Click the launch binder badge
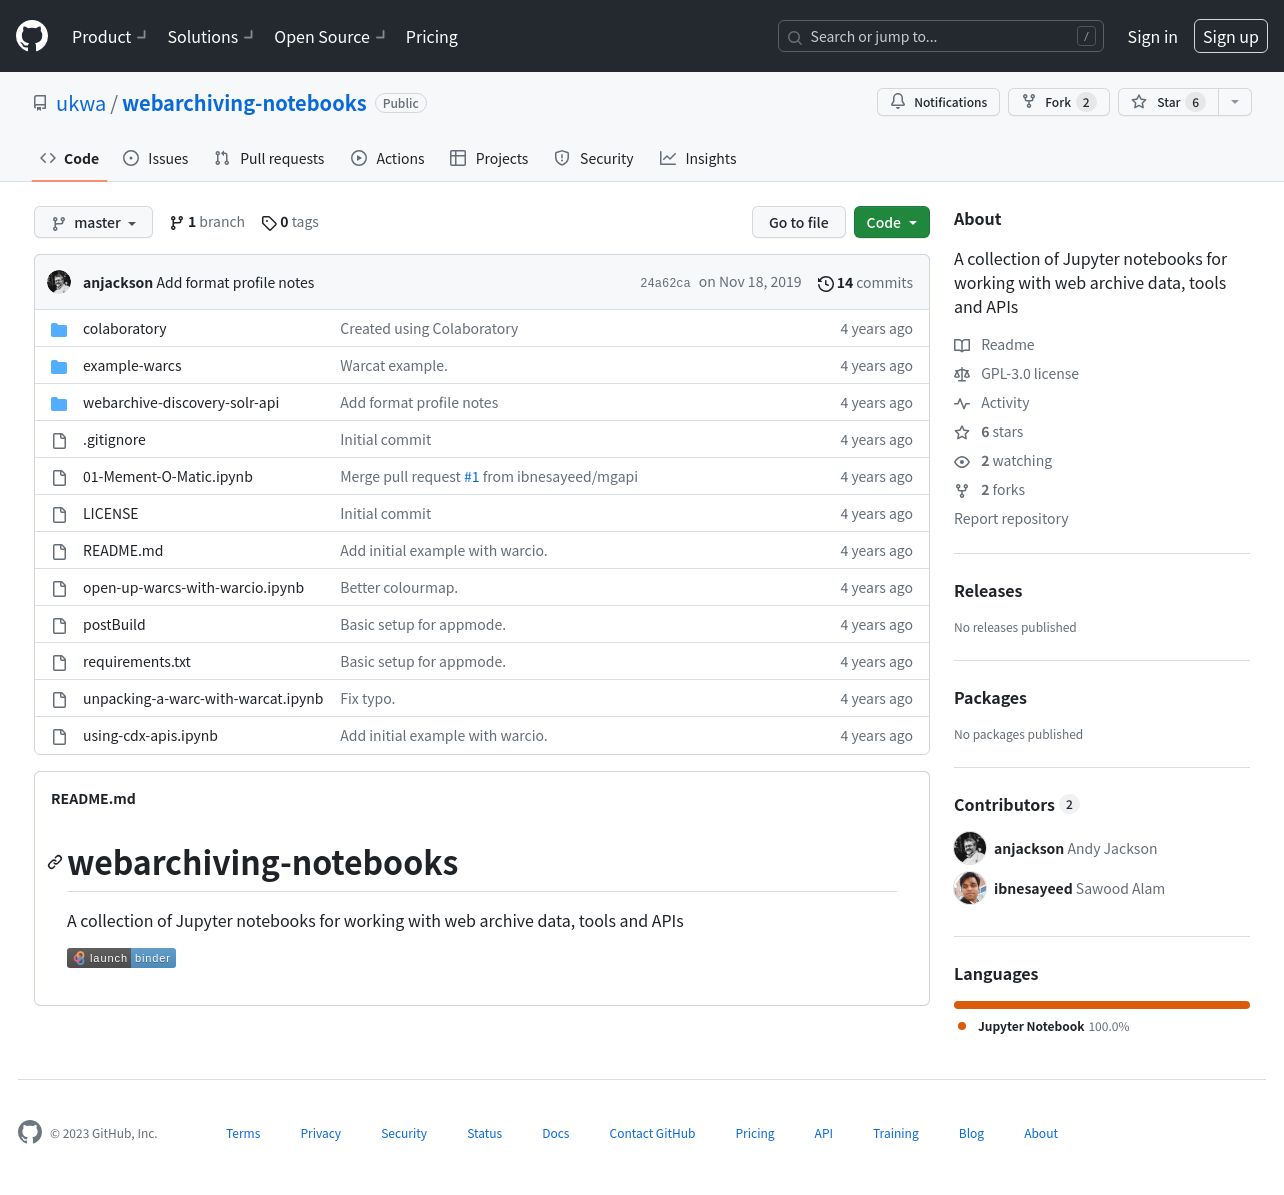 [x=121, y=958]
